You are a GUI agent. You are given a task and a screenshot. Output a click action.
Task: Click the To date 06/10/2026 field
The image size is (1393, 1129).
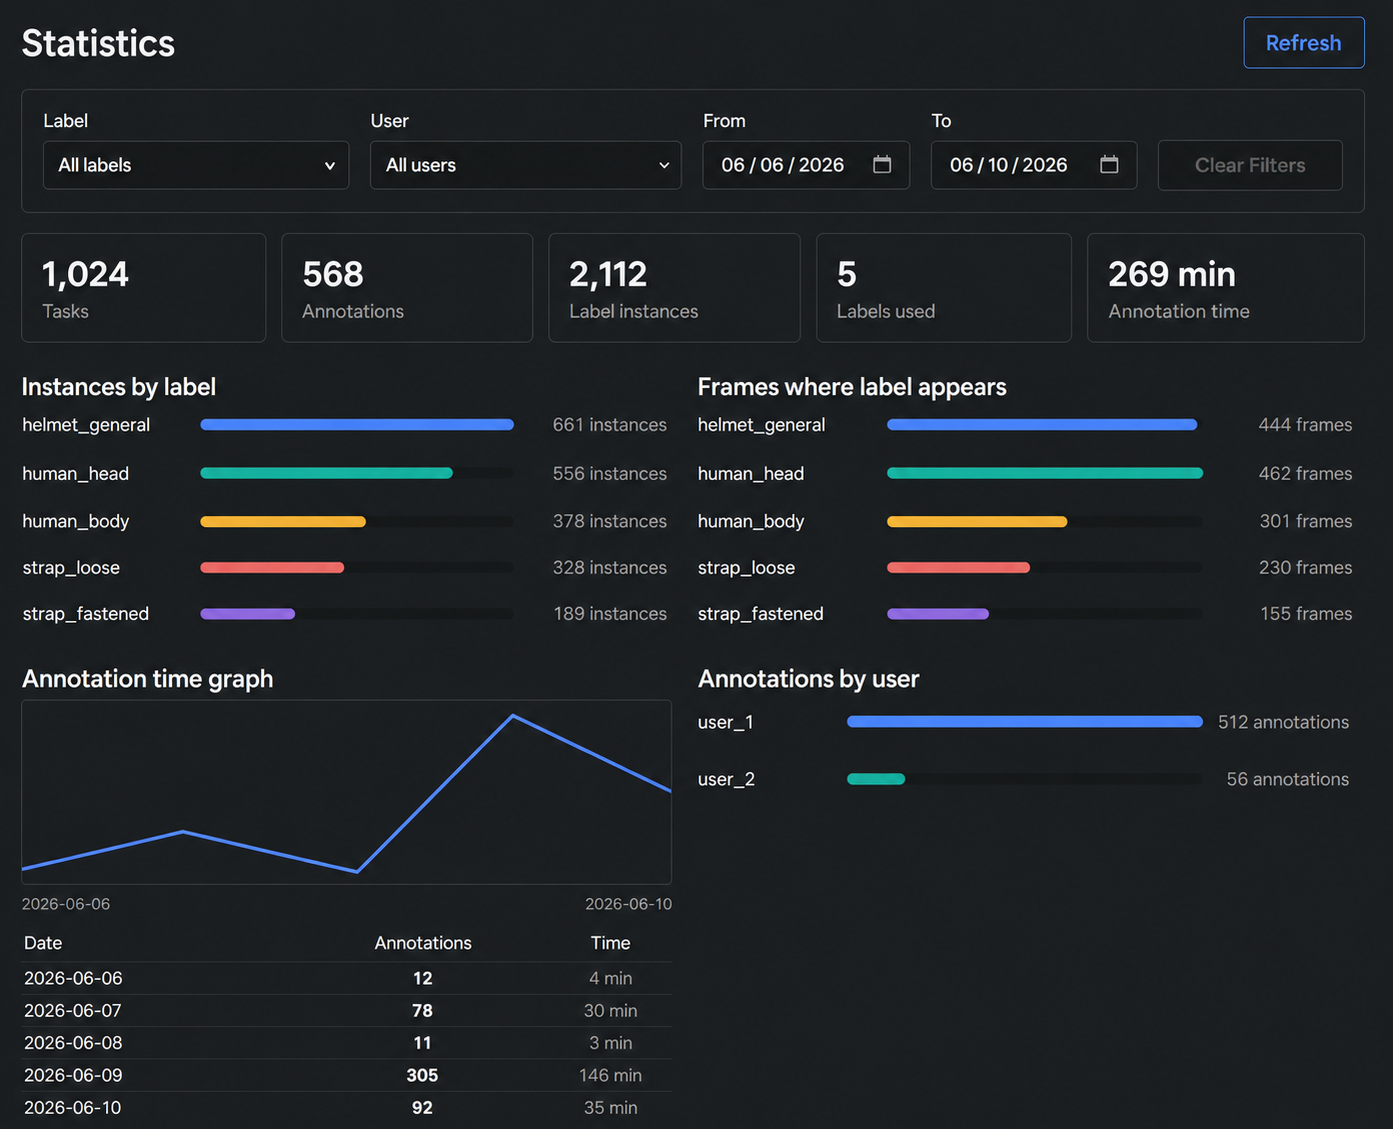1034,165
